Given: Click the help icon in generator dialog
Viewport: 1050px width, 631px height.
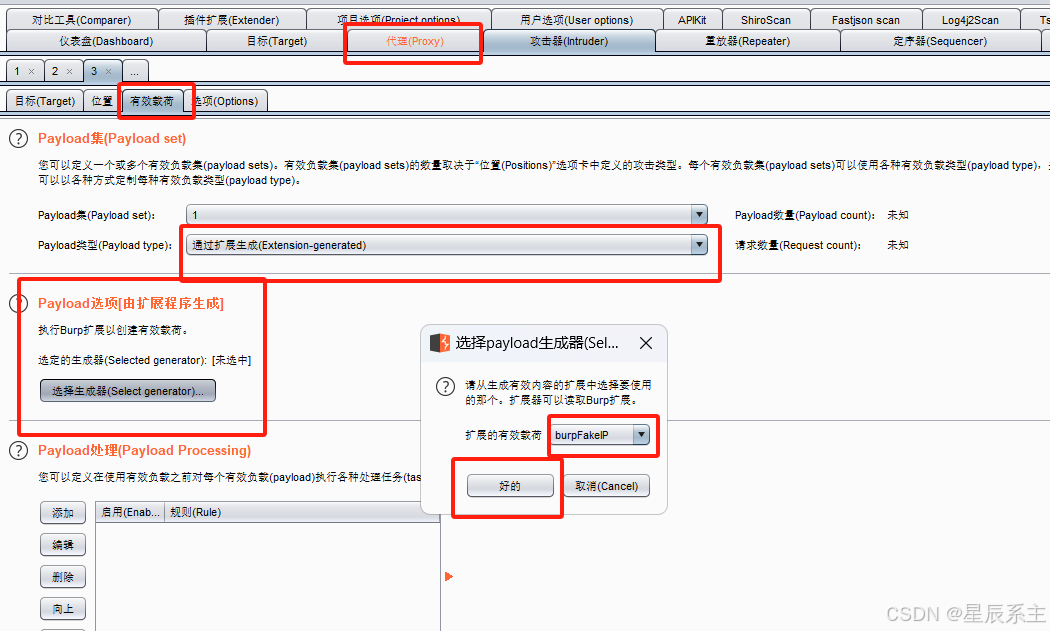Looking at the screenshot, I should pos(445,387).
